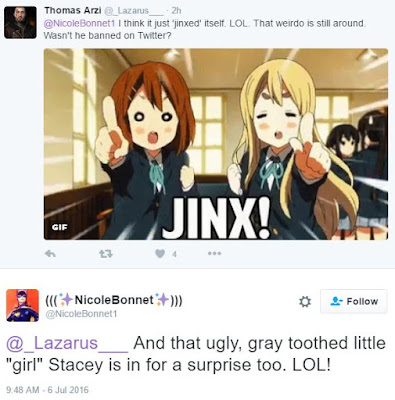Image resolution: width=395 pixels, height=400 pixels.
Task: Play the JINX anime GIF
Action: [216, 144]
